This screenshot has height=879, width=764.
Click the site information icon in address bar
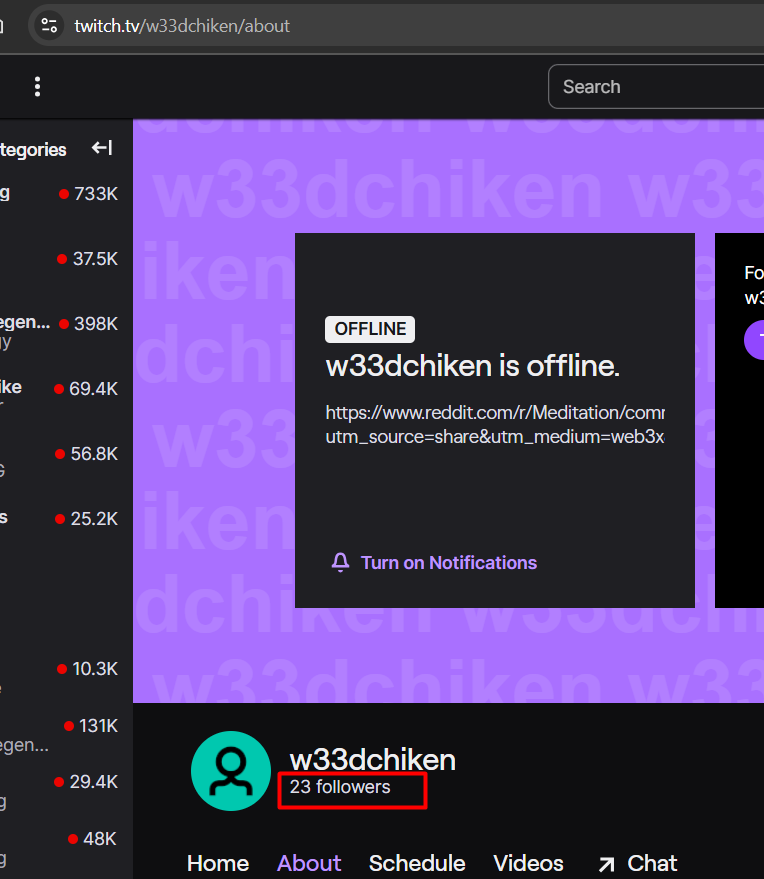49,26
